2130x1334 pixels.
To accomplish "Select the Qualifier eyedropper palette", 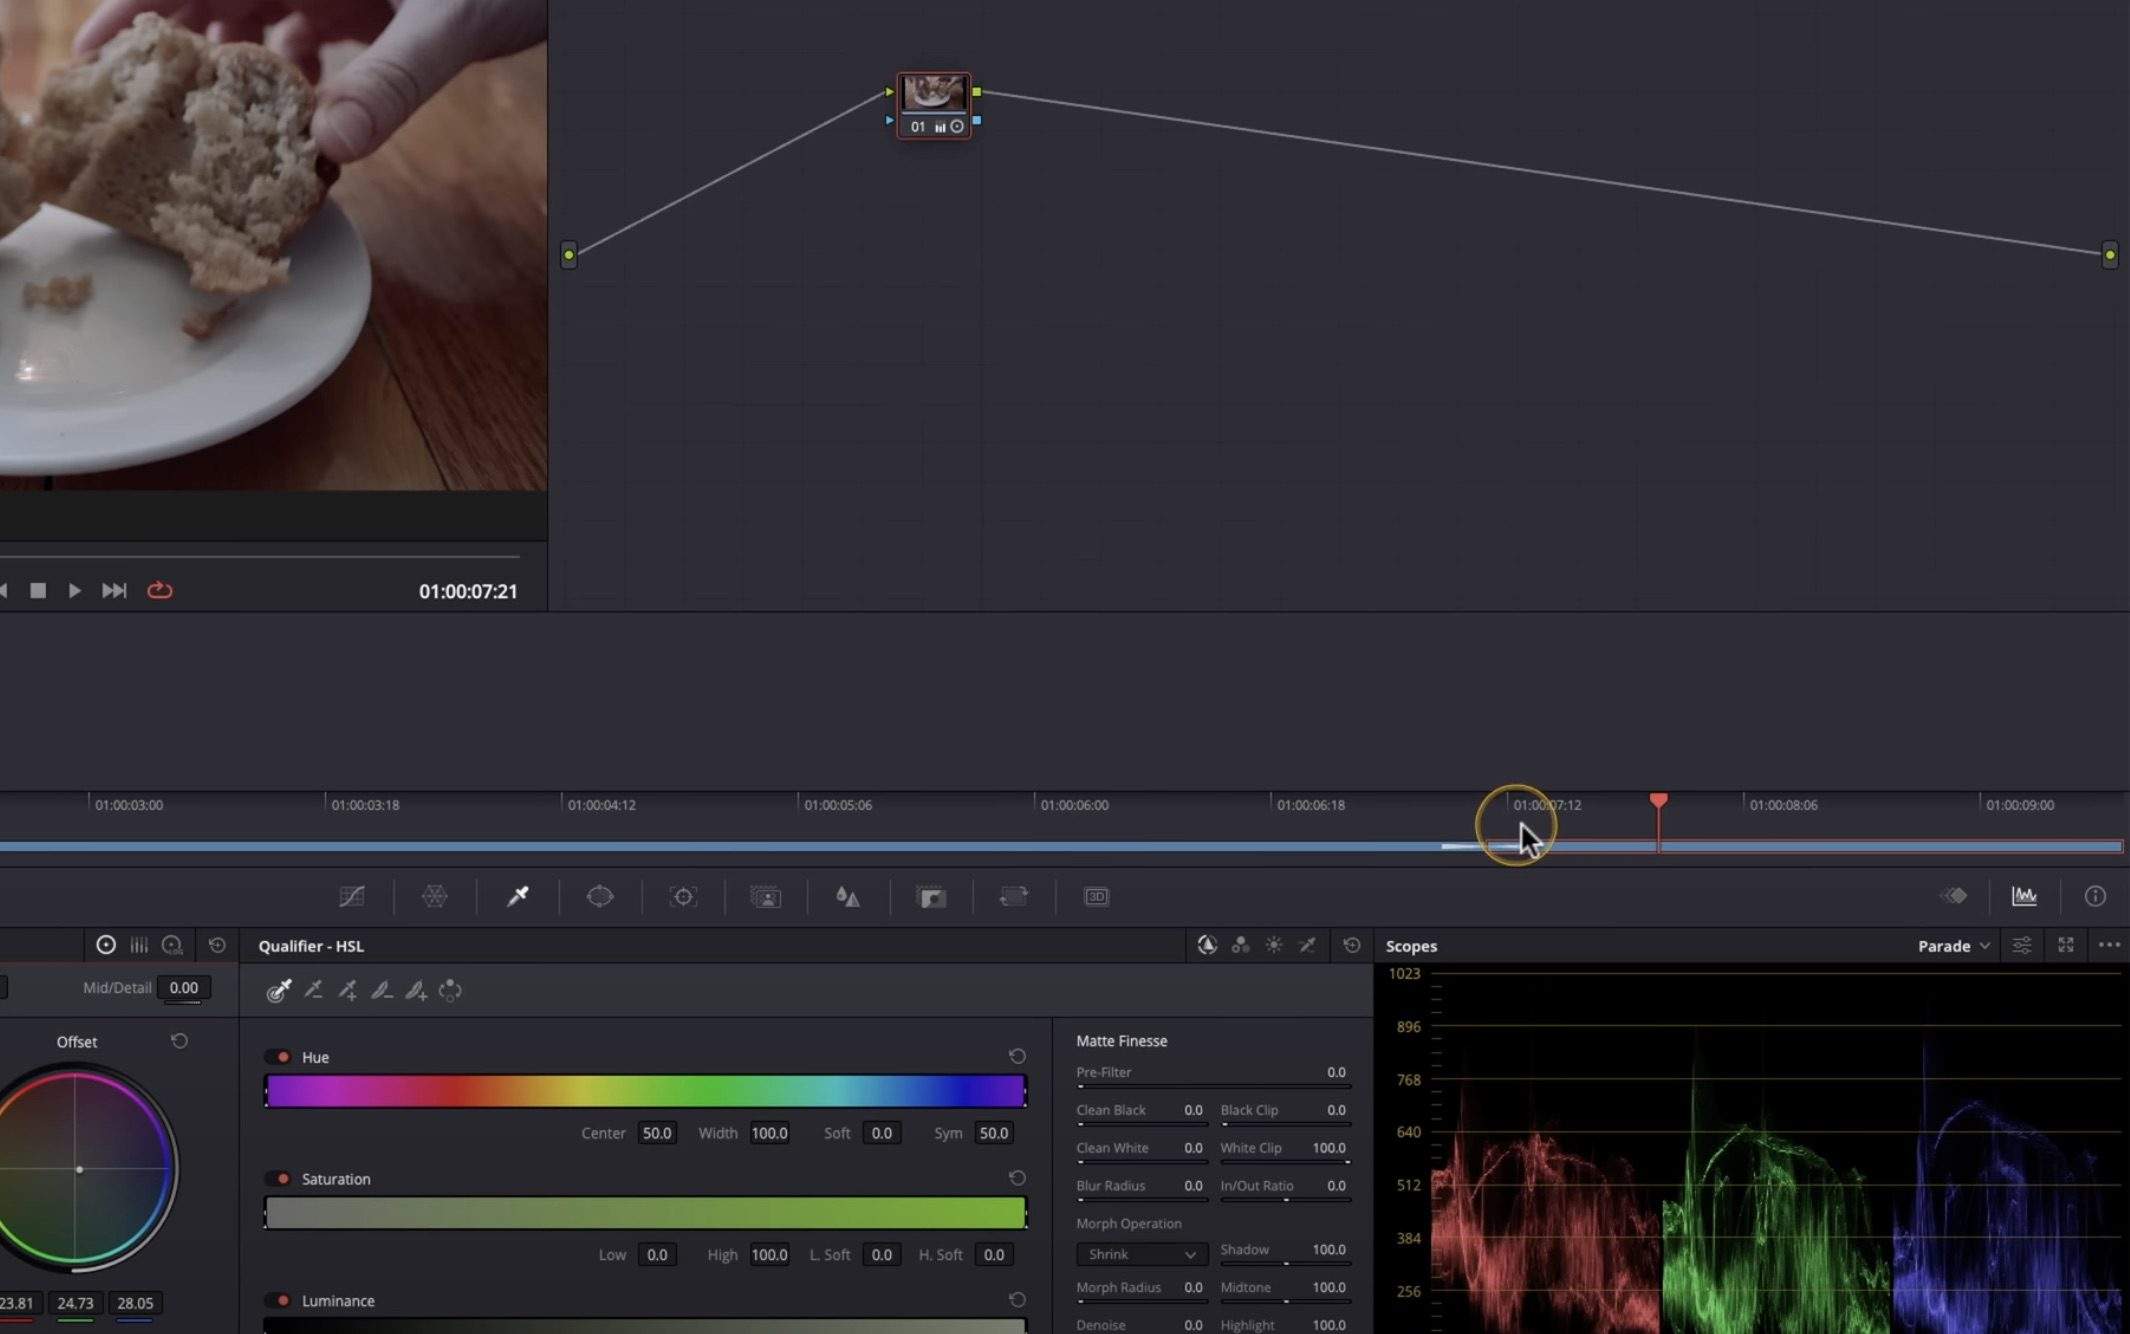I will (x=517, y=896).
